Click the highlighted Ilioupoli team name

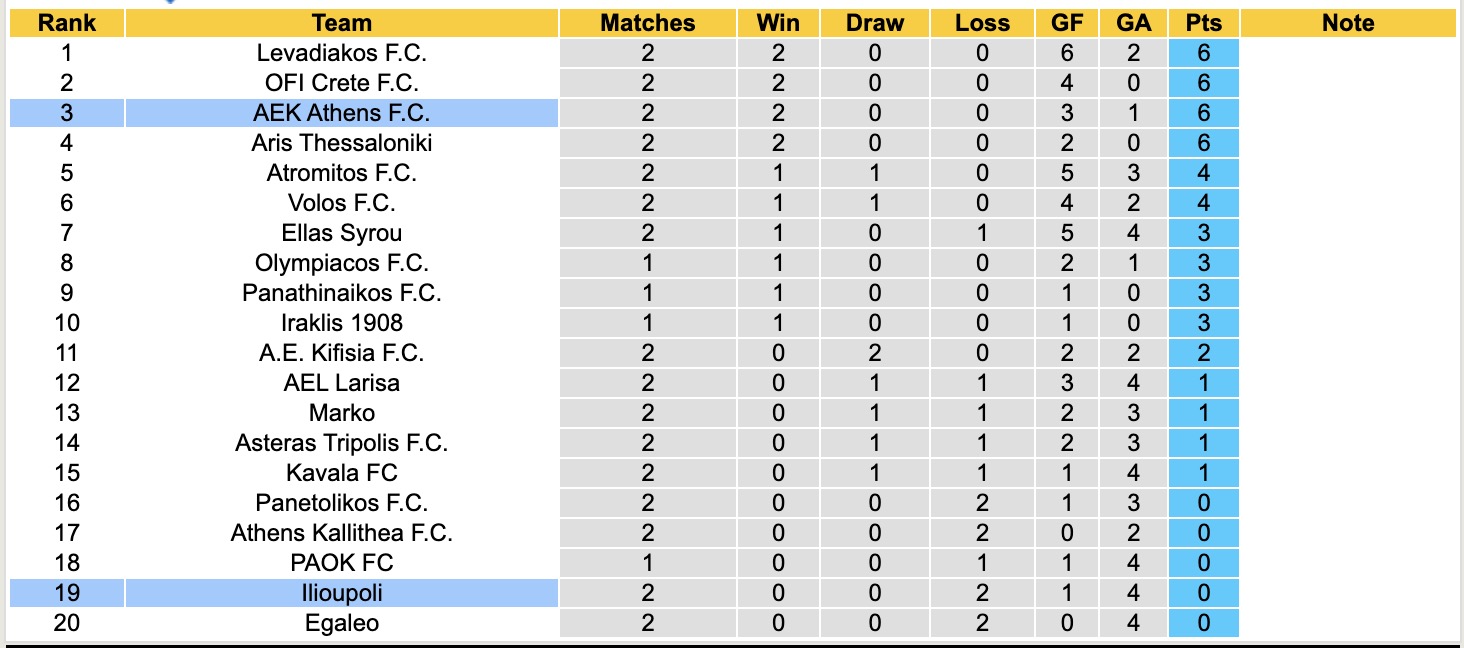[341, 593]
